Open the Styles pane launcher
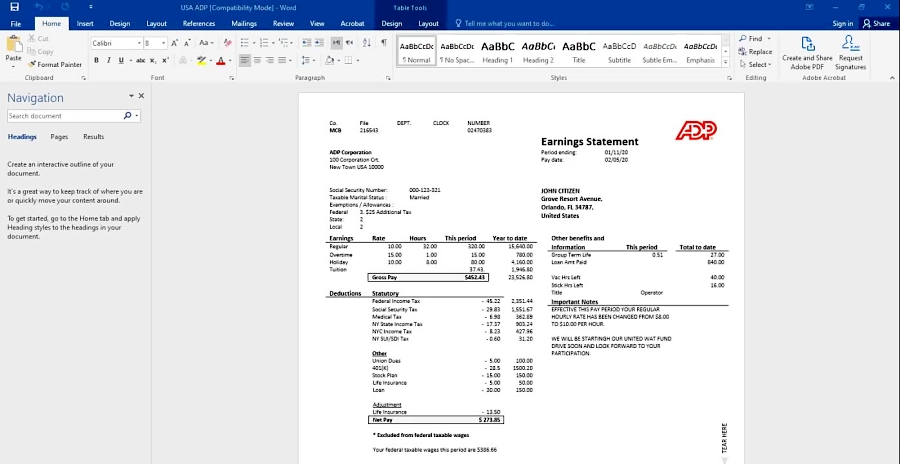This screenshot has width=900, height=464. 730,78
